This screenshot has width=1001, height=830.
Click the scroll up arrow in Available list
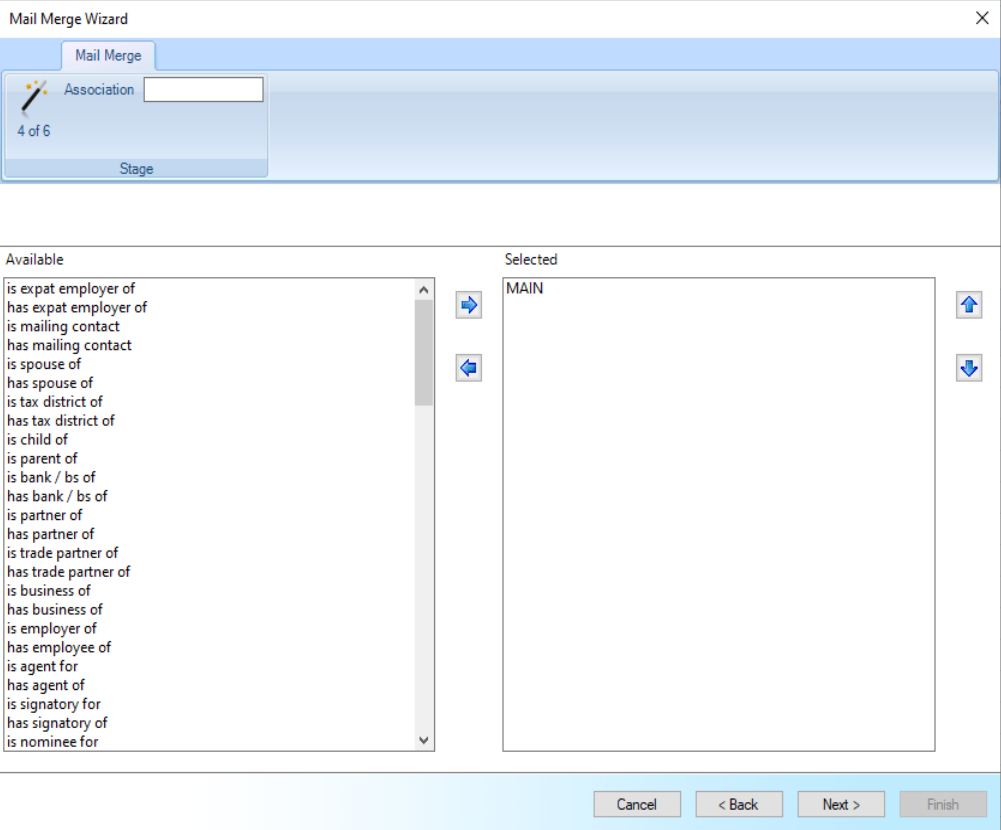click(x=423, y=290)
